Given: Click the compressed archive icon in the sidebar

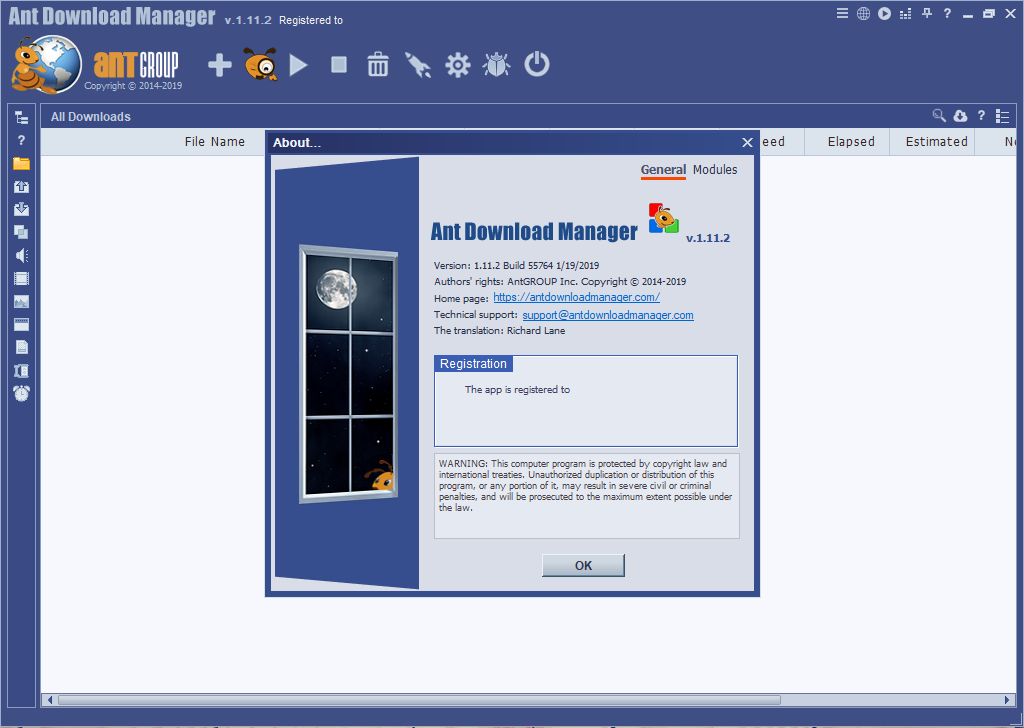Looking at the screenshot, I should point(22,371).
